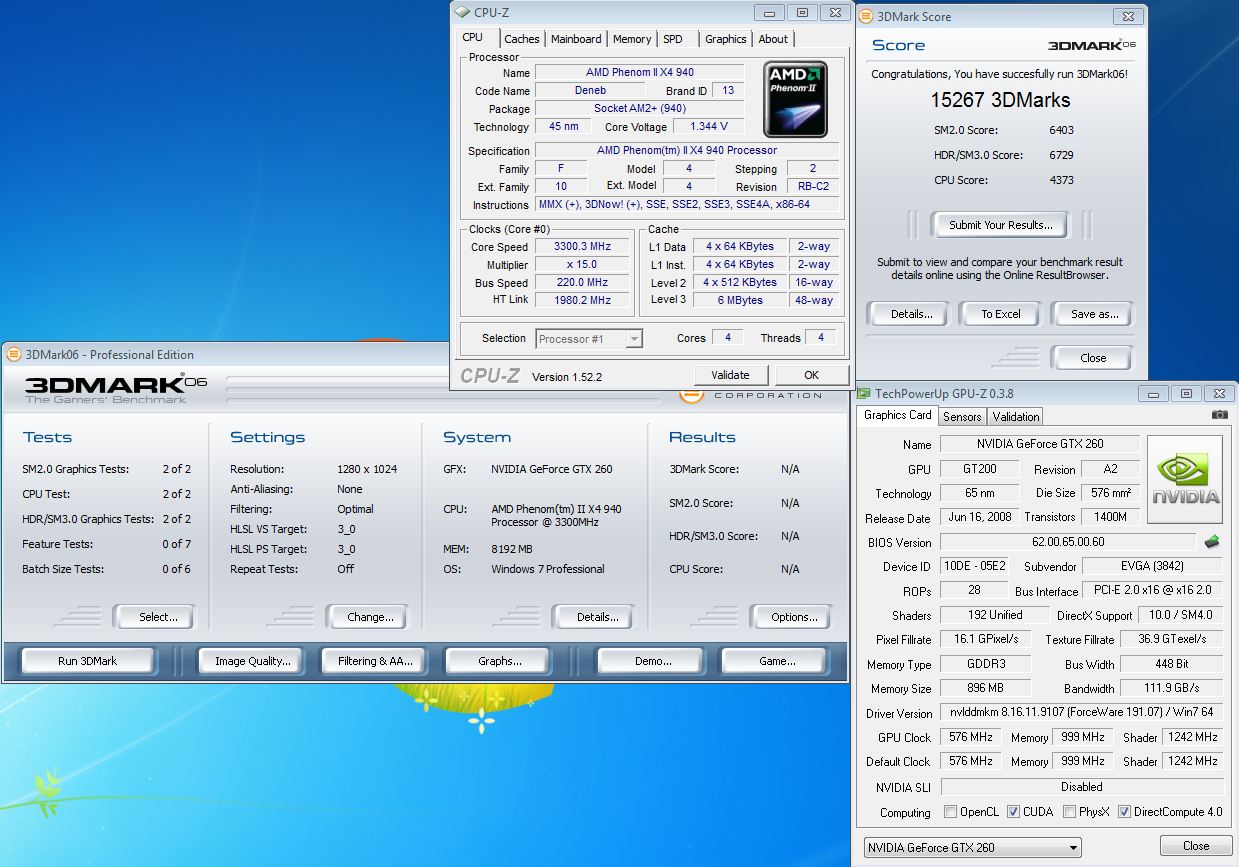The width and height of the screenshot is (1239, 867).
Task: Click the HT Link 1980.2 MHz value
Action: pyautogui.click(x=582, y=300)
